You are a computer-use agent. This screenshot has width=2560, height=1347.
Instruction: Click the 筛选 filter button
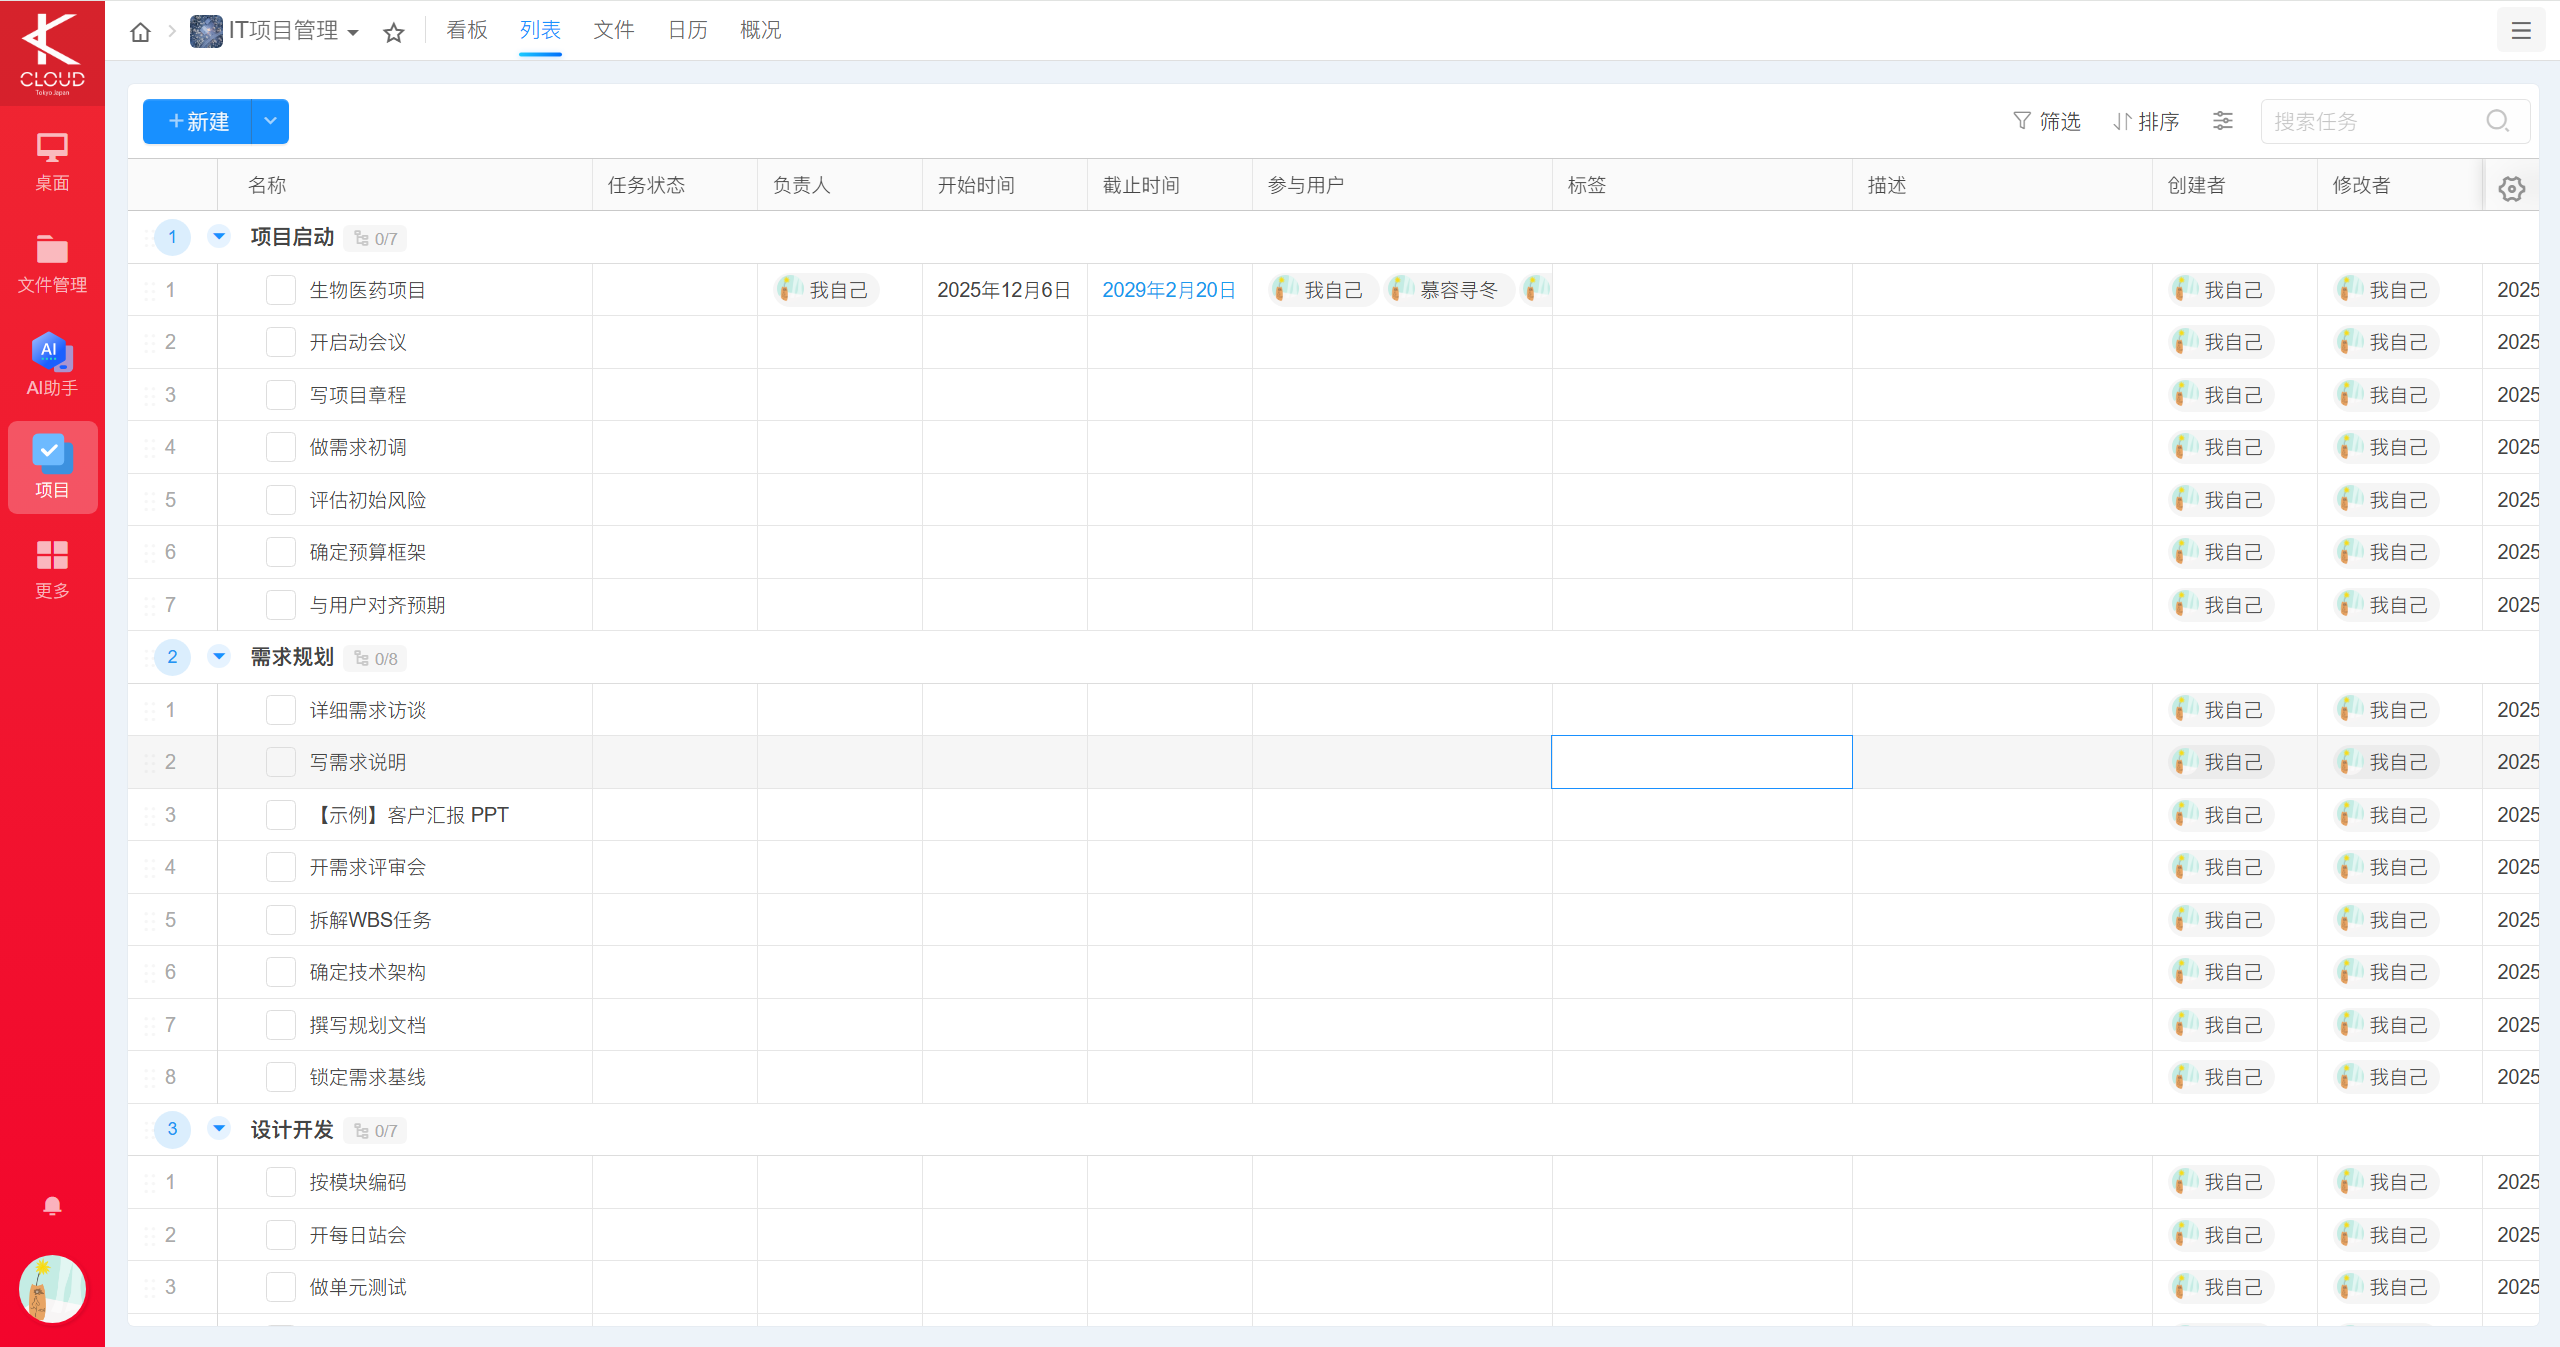[2046, 121]
